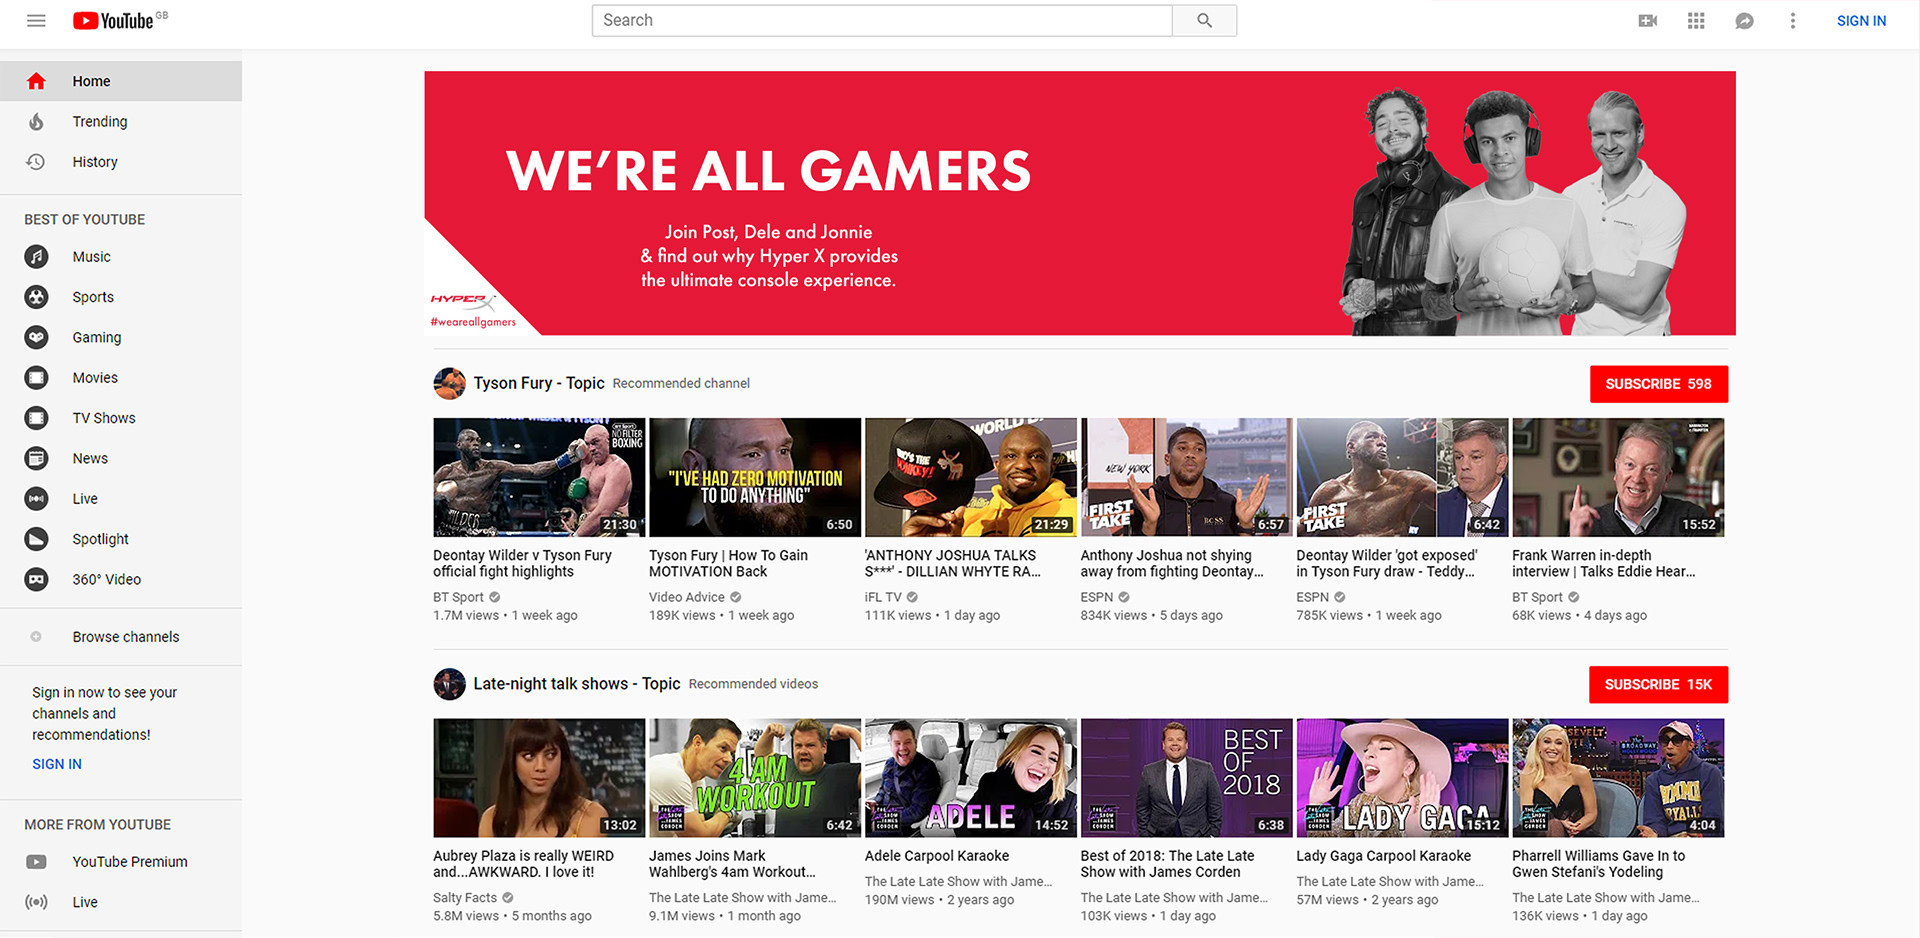The width and height of the screenshot is (1920, 938).
Task: Click the YouTube Premium play icon
Action: point(36,862)
